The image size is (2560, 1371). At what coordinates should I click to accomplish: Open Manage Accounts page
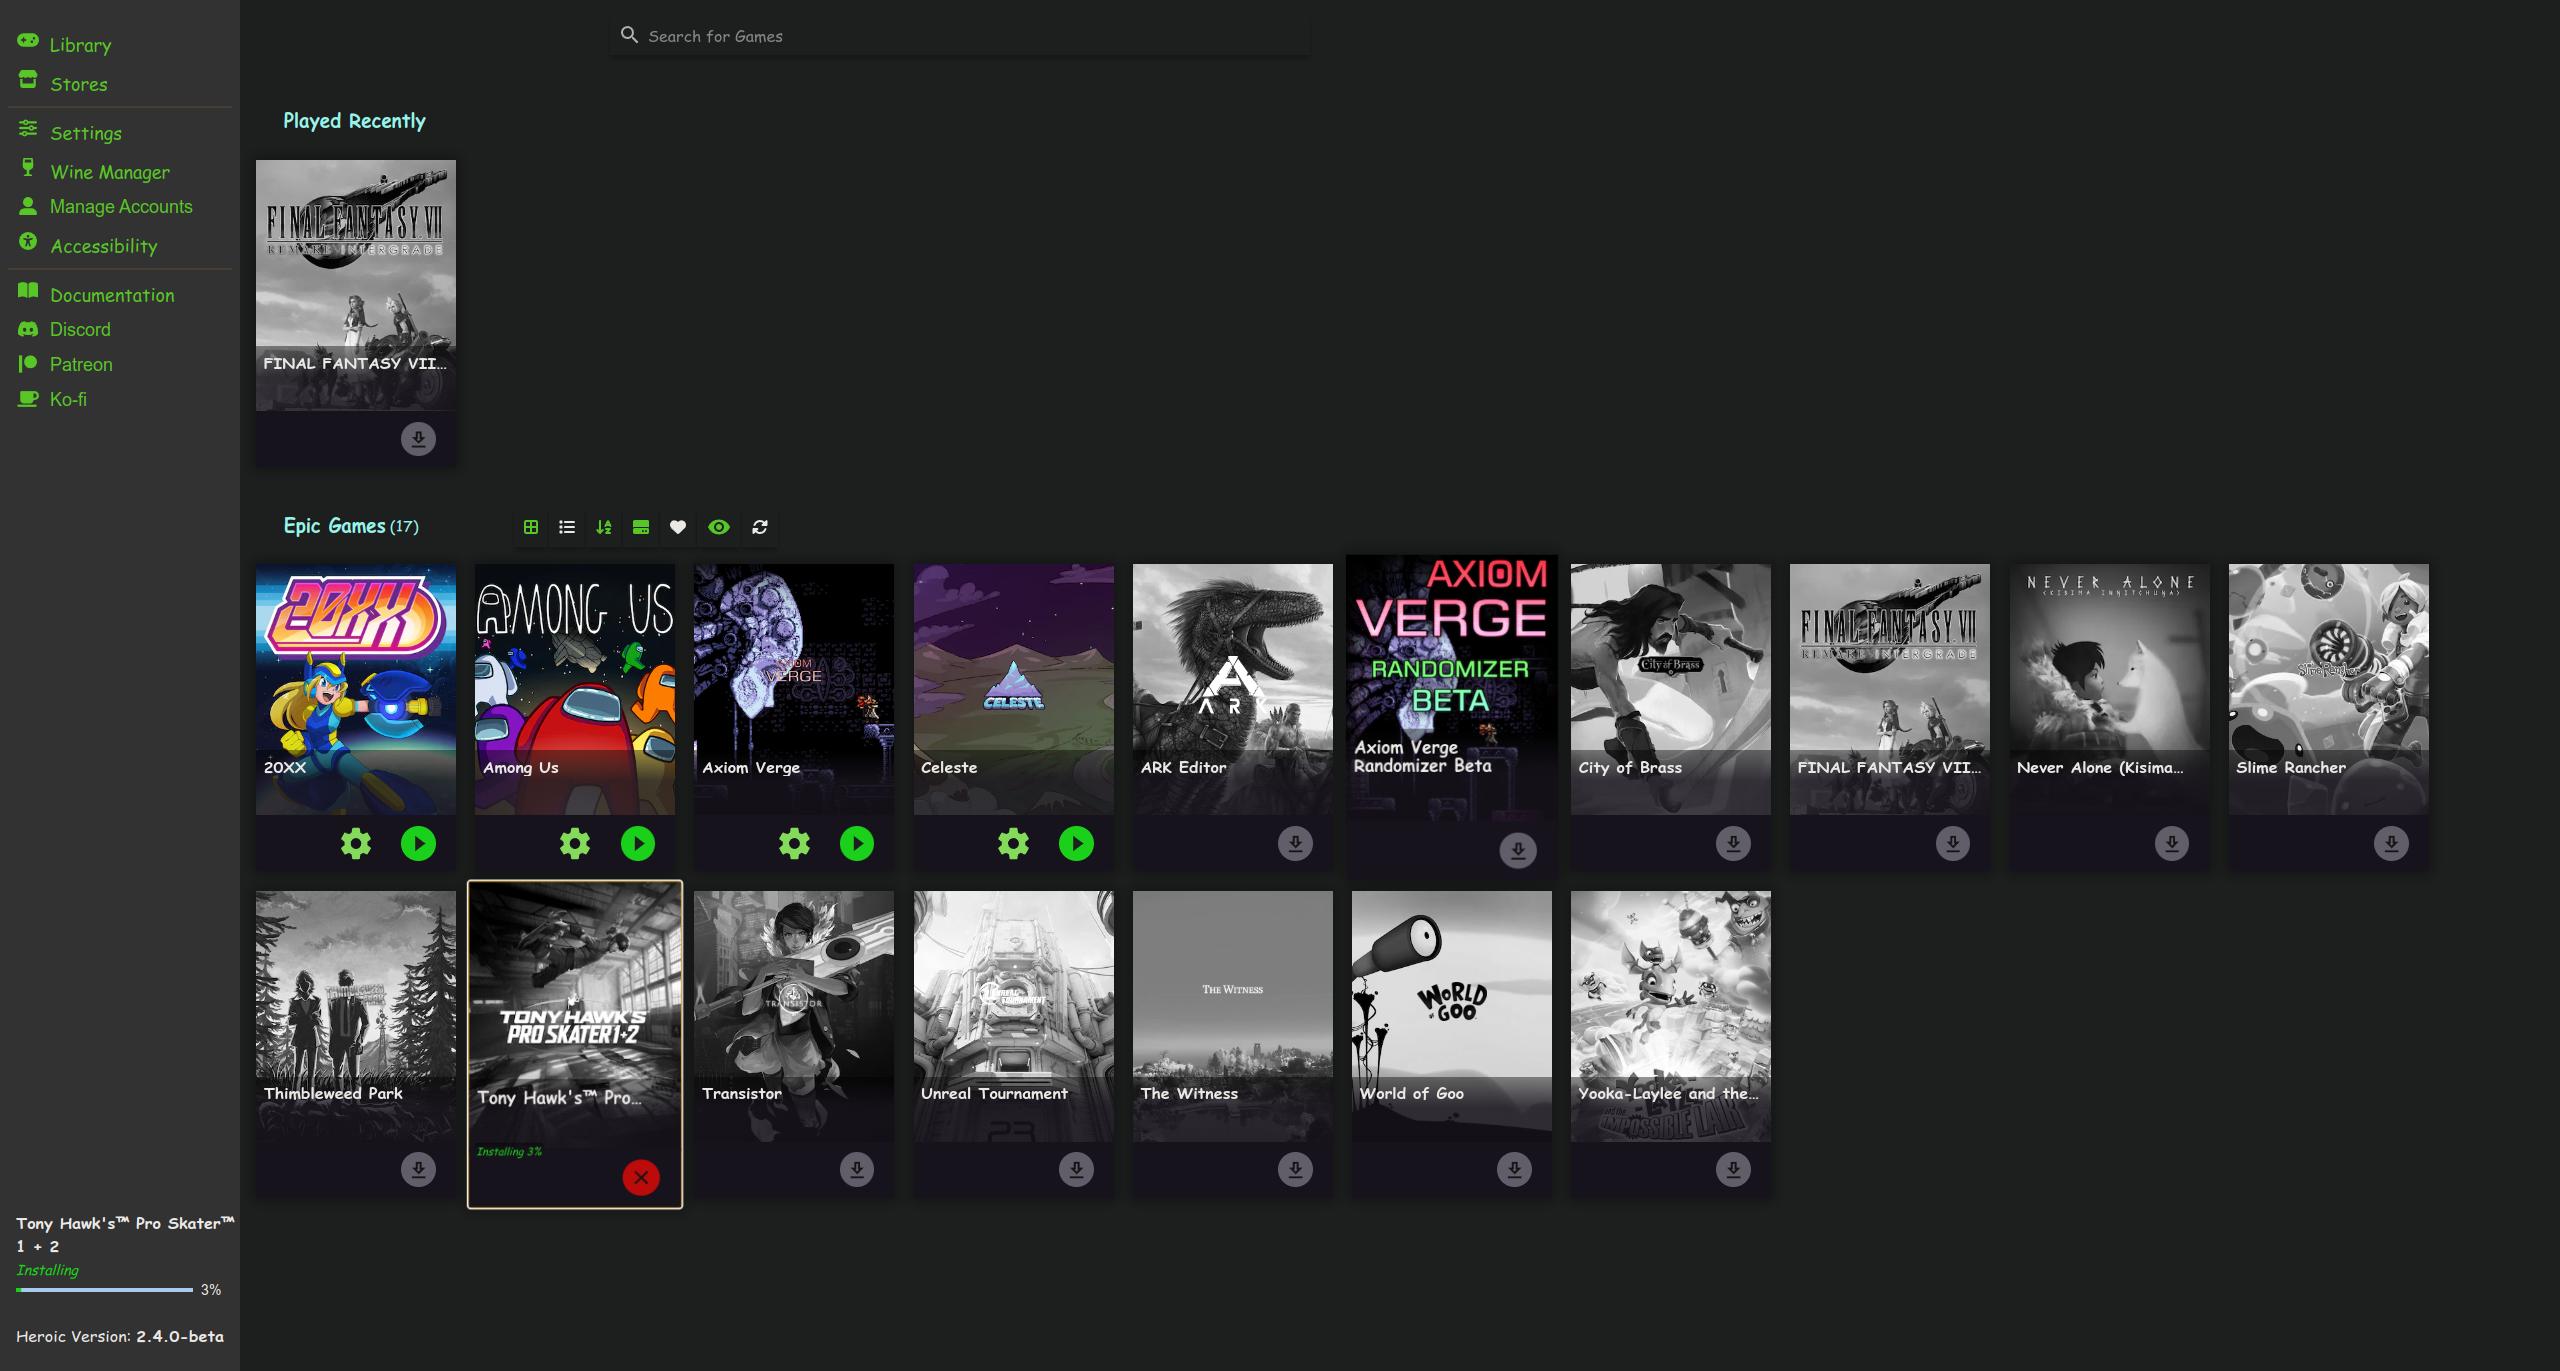(x=105, y=206)
